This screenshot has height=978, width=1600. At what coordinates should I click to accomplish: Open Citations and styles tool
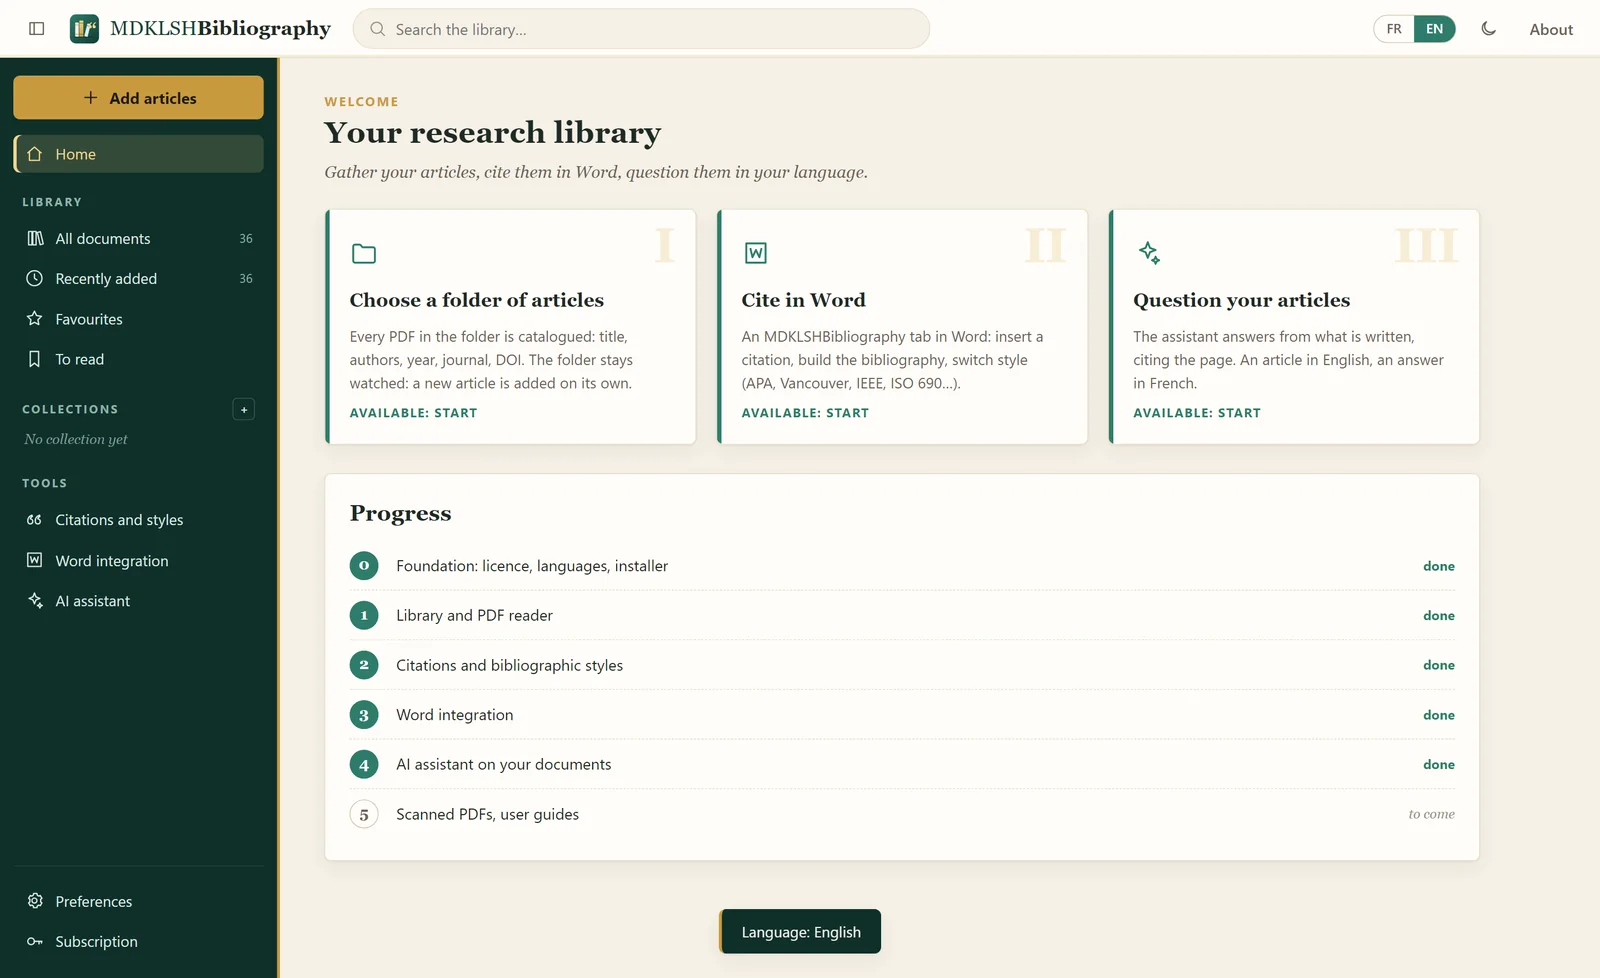[x=139, y=520]
